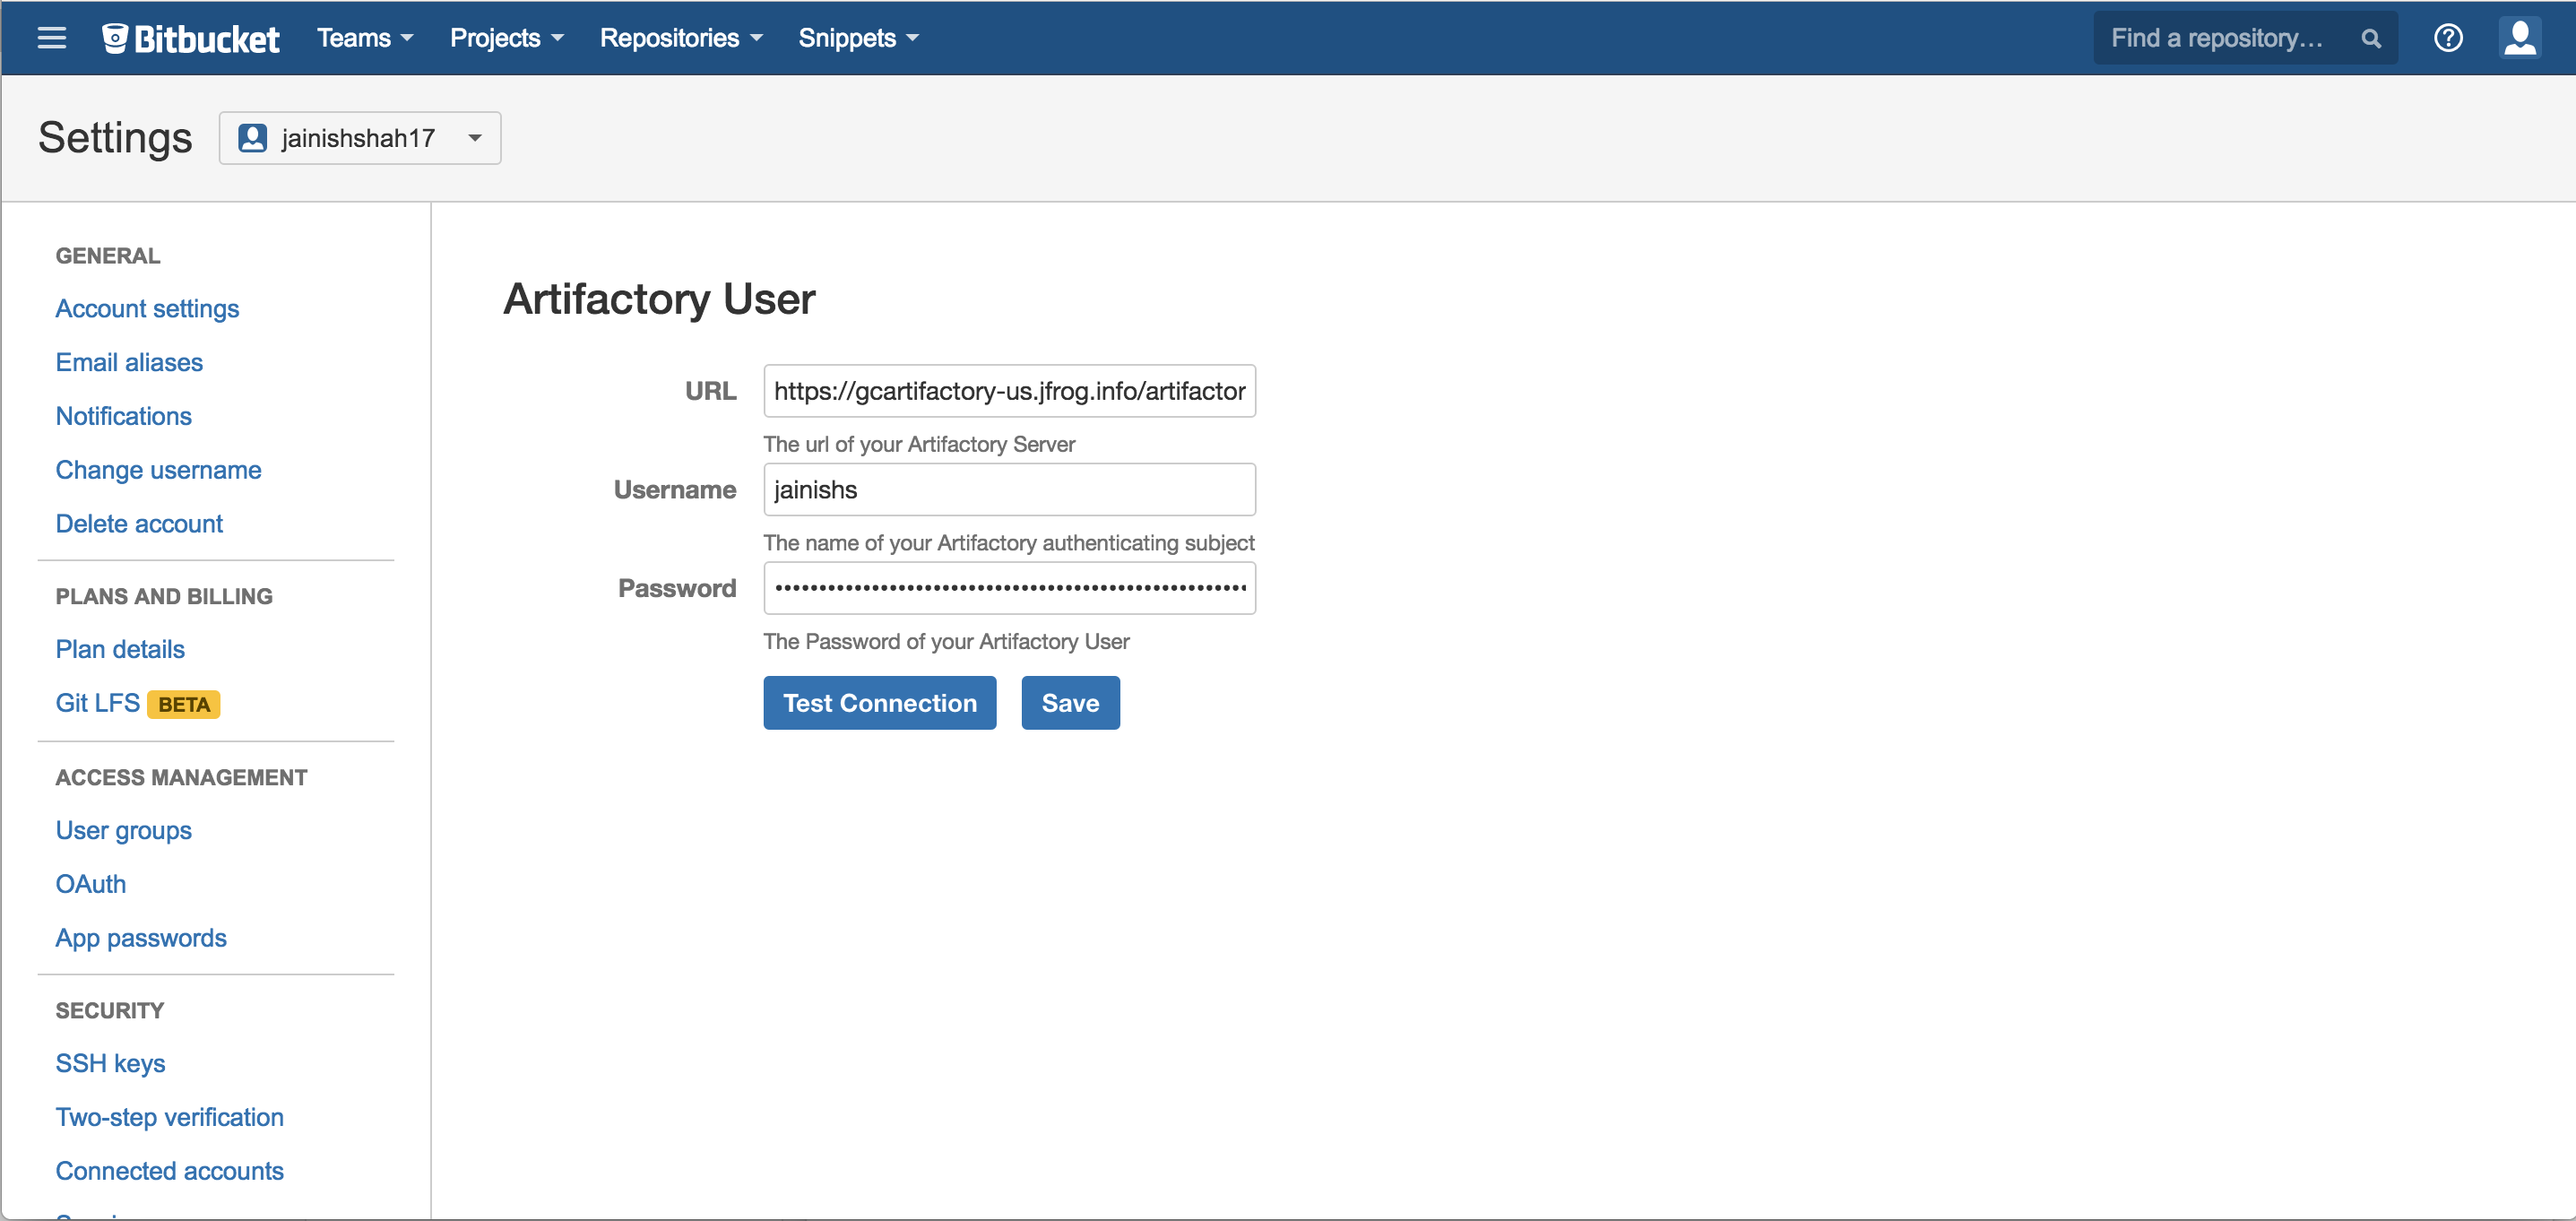Click the Bitbucket logo
Screen dimensions: 2576x1221
point(191,38)
